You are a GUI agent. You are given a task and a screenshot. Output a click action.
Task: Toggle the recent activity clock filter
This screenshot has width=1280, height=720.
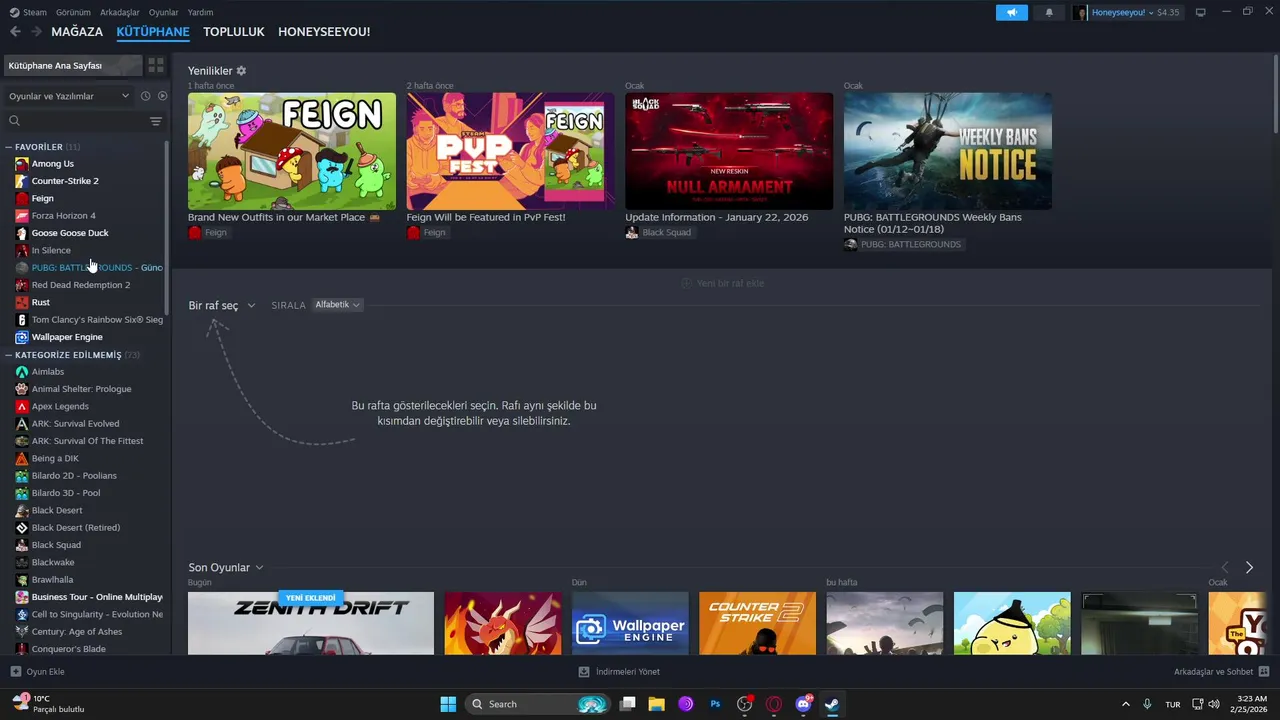tap(145, 96)
